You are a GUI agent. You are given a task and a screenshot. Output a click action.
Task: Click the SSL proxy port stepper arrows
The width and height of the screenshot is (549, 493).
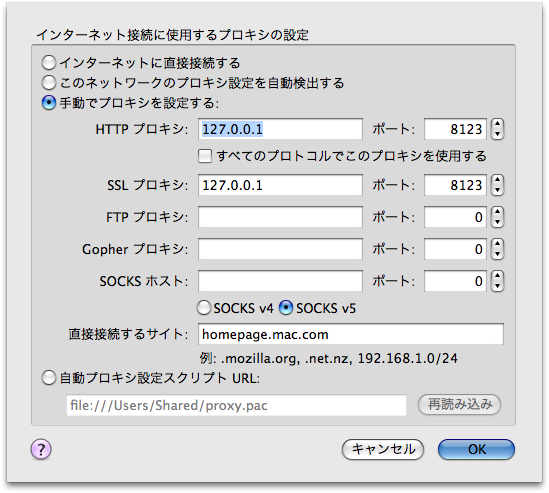click(498, 185)
